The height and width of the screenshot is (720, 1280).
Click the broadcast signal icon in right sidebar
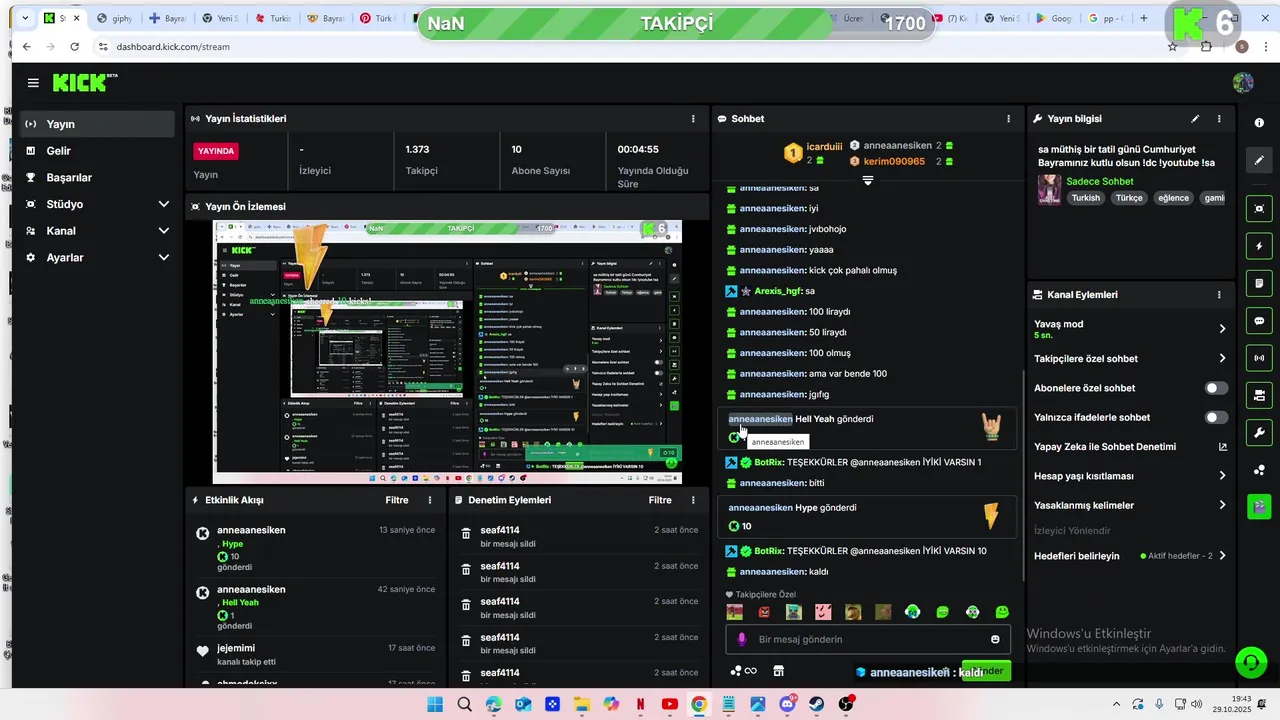(1259, 358)
